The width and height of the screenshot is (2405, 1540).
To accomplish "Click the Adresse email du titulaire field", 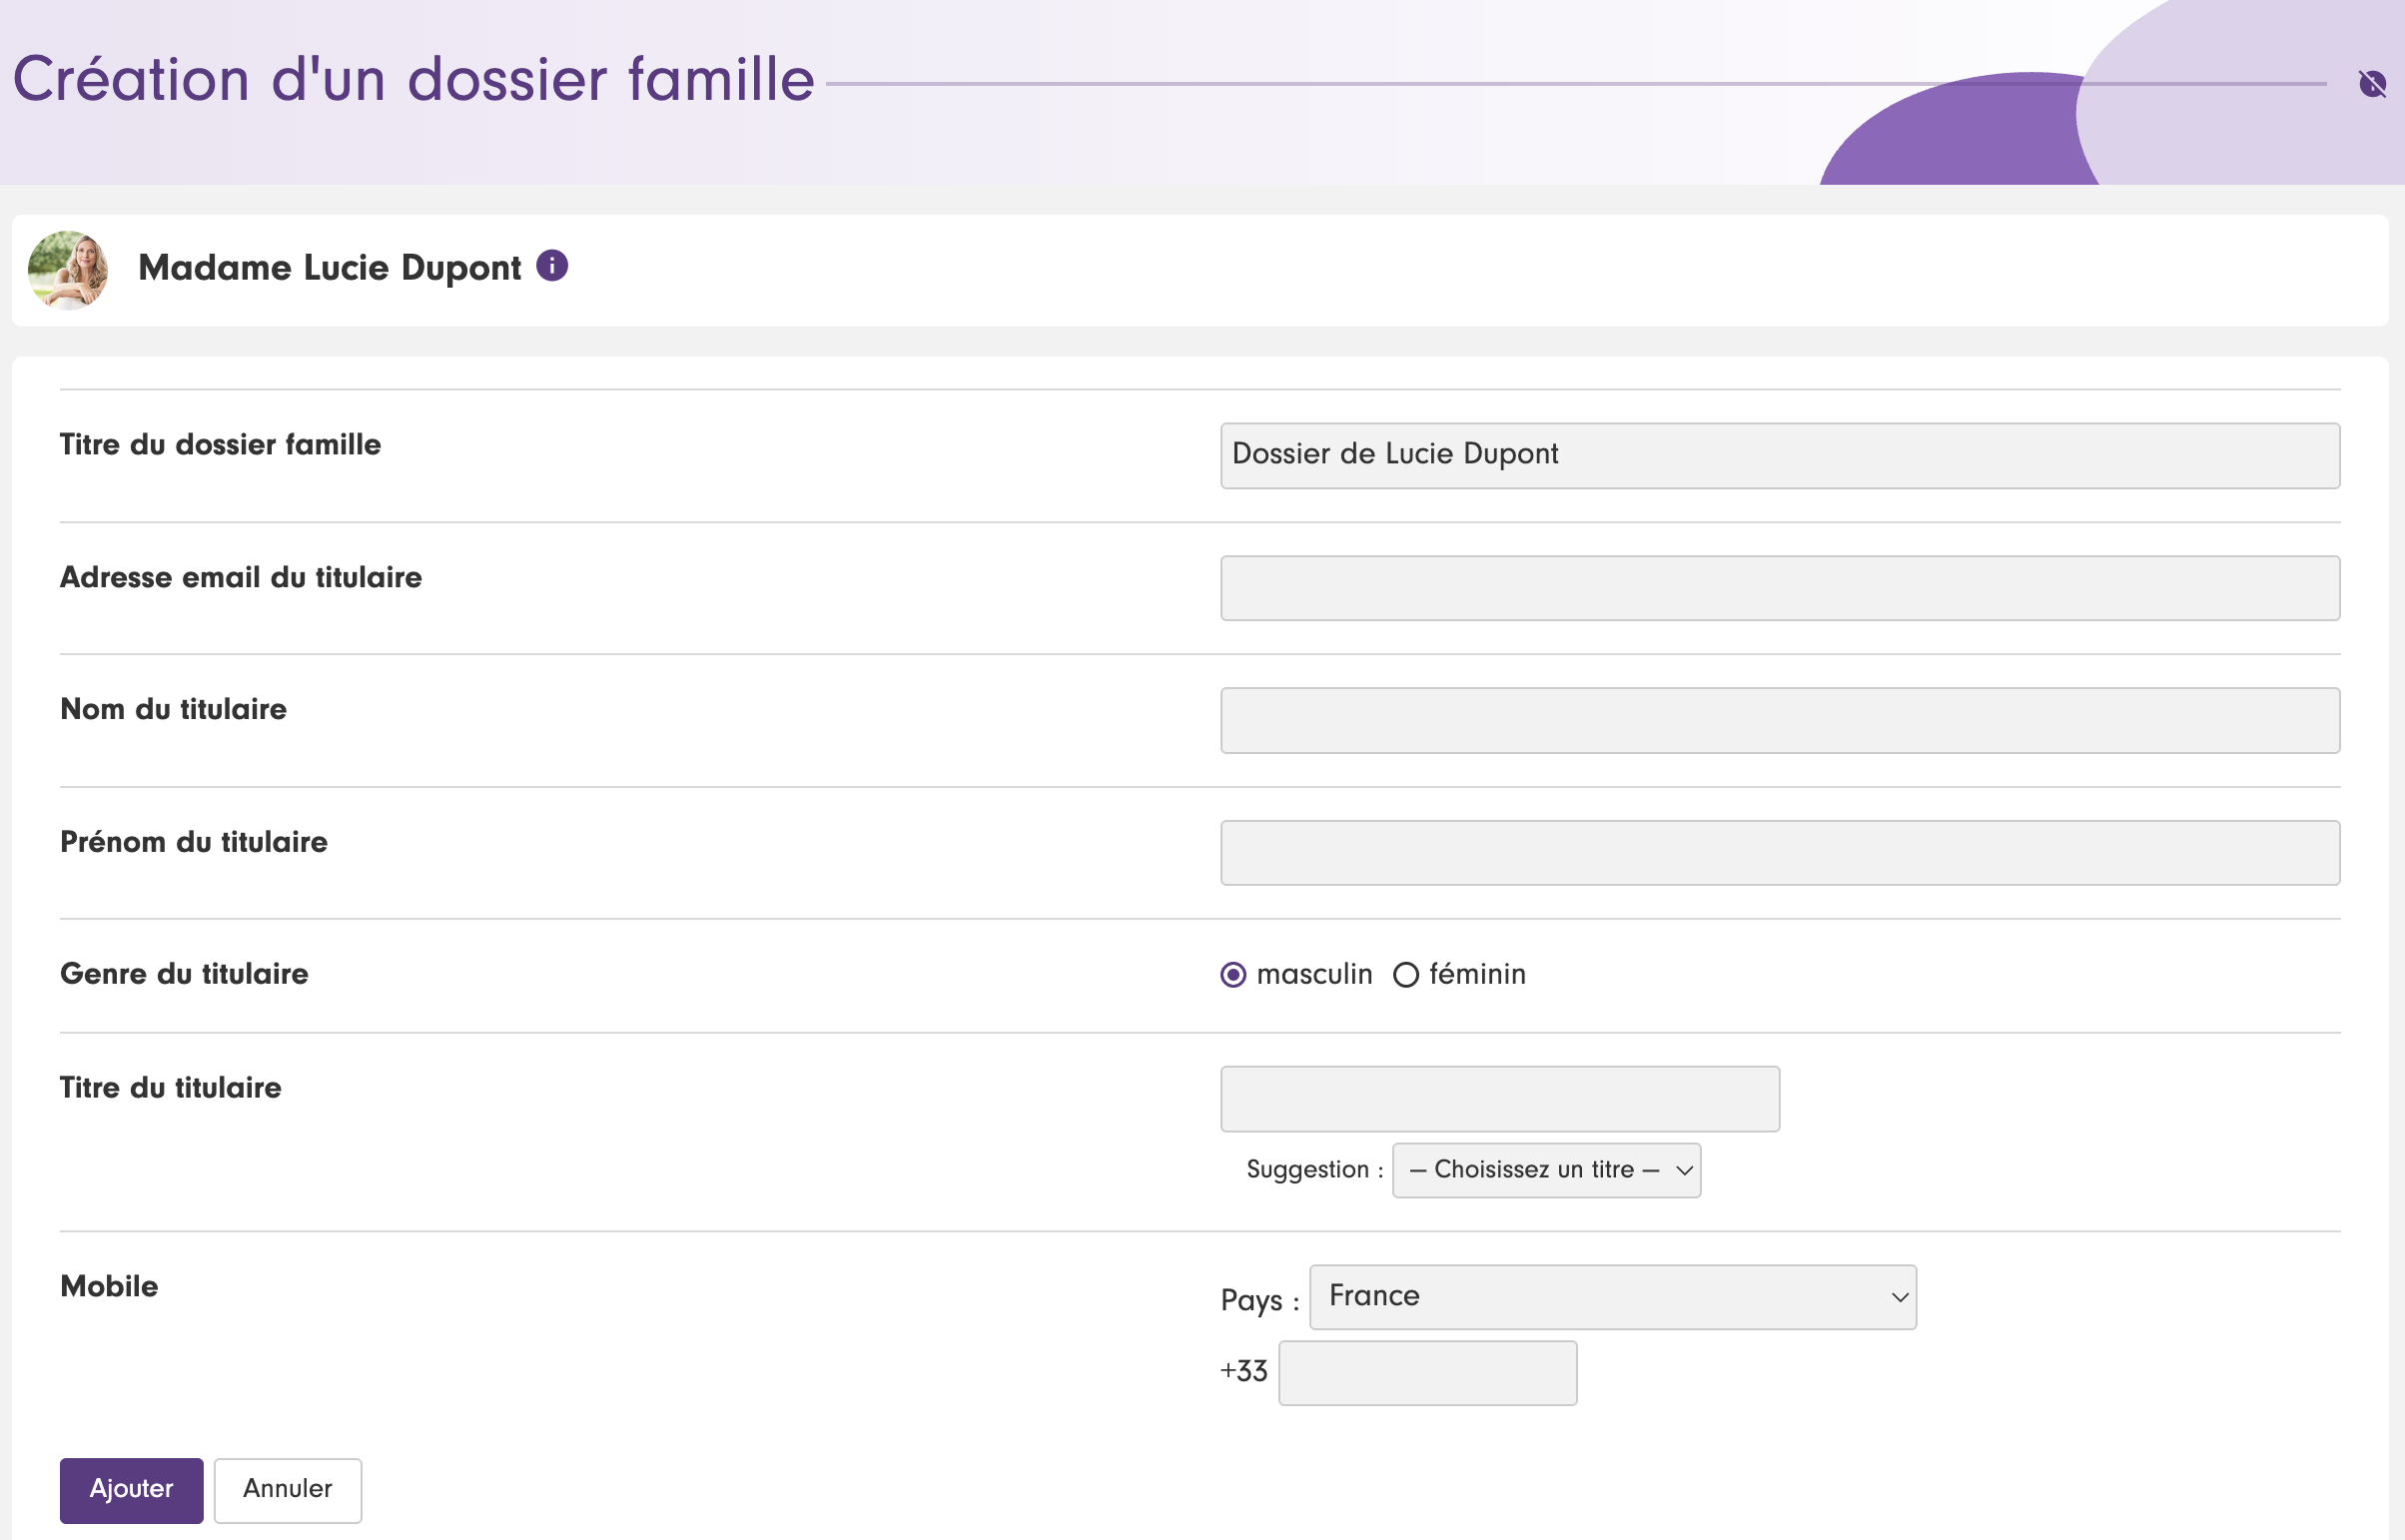I will point(1779,588).
